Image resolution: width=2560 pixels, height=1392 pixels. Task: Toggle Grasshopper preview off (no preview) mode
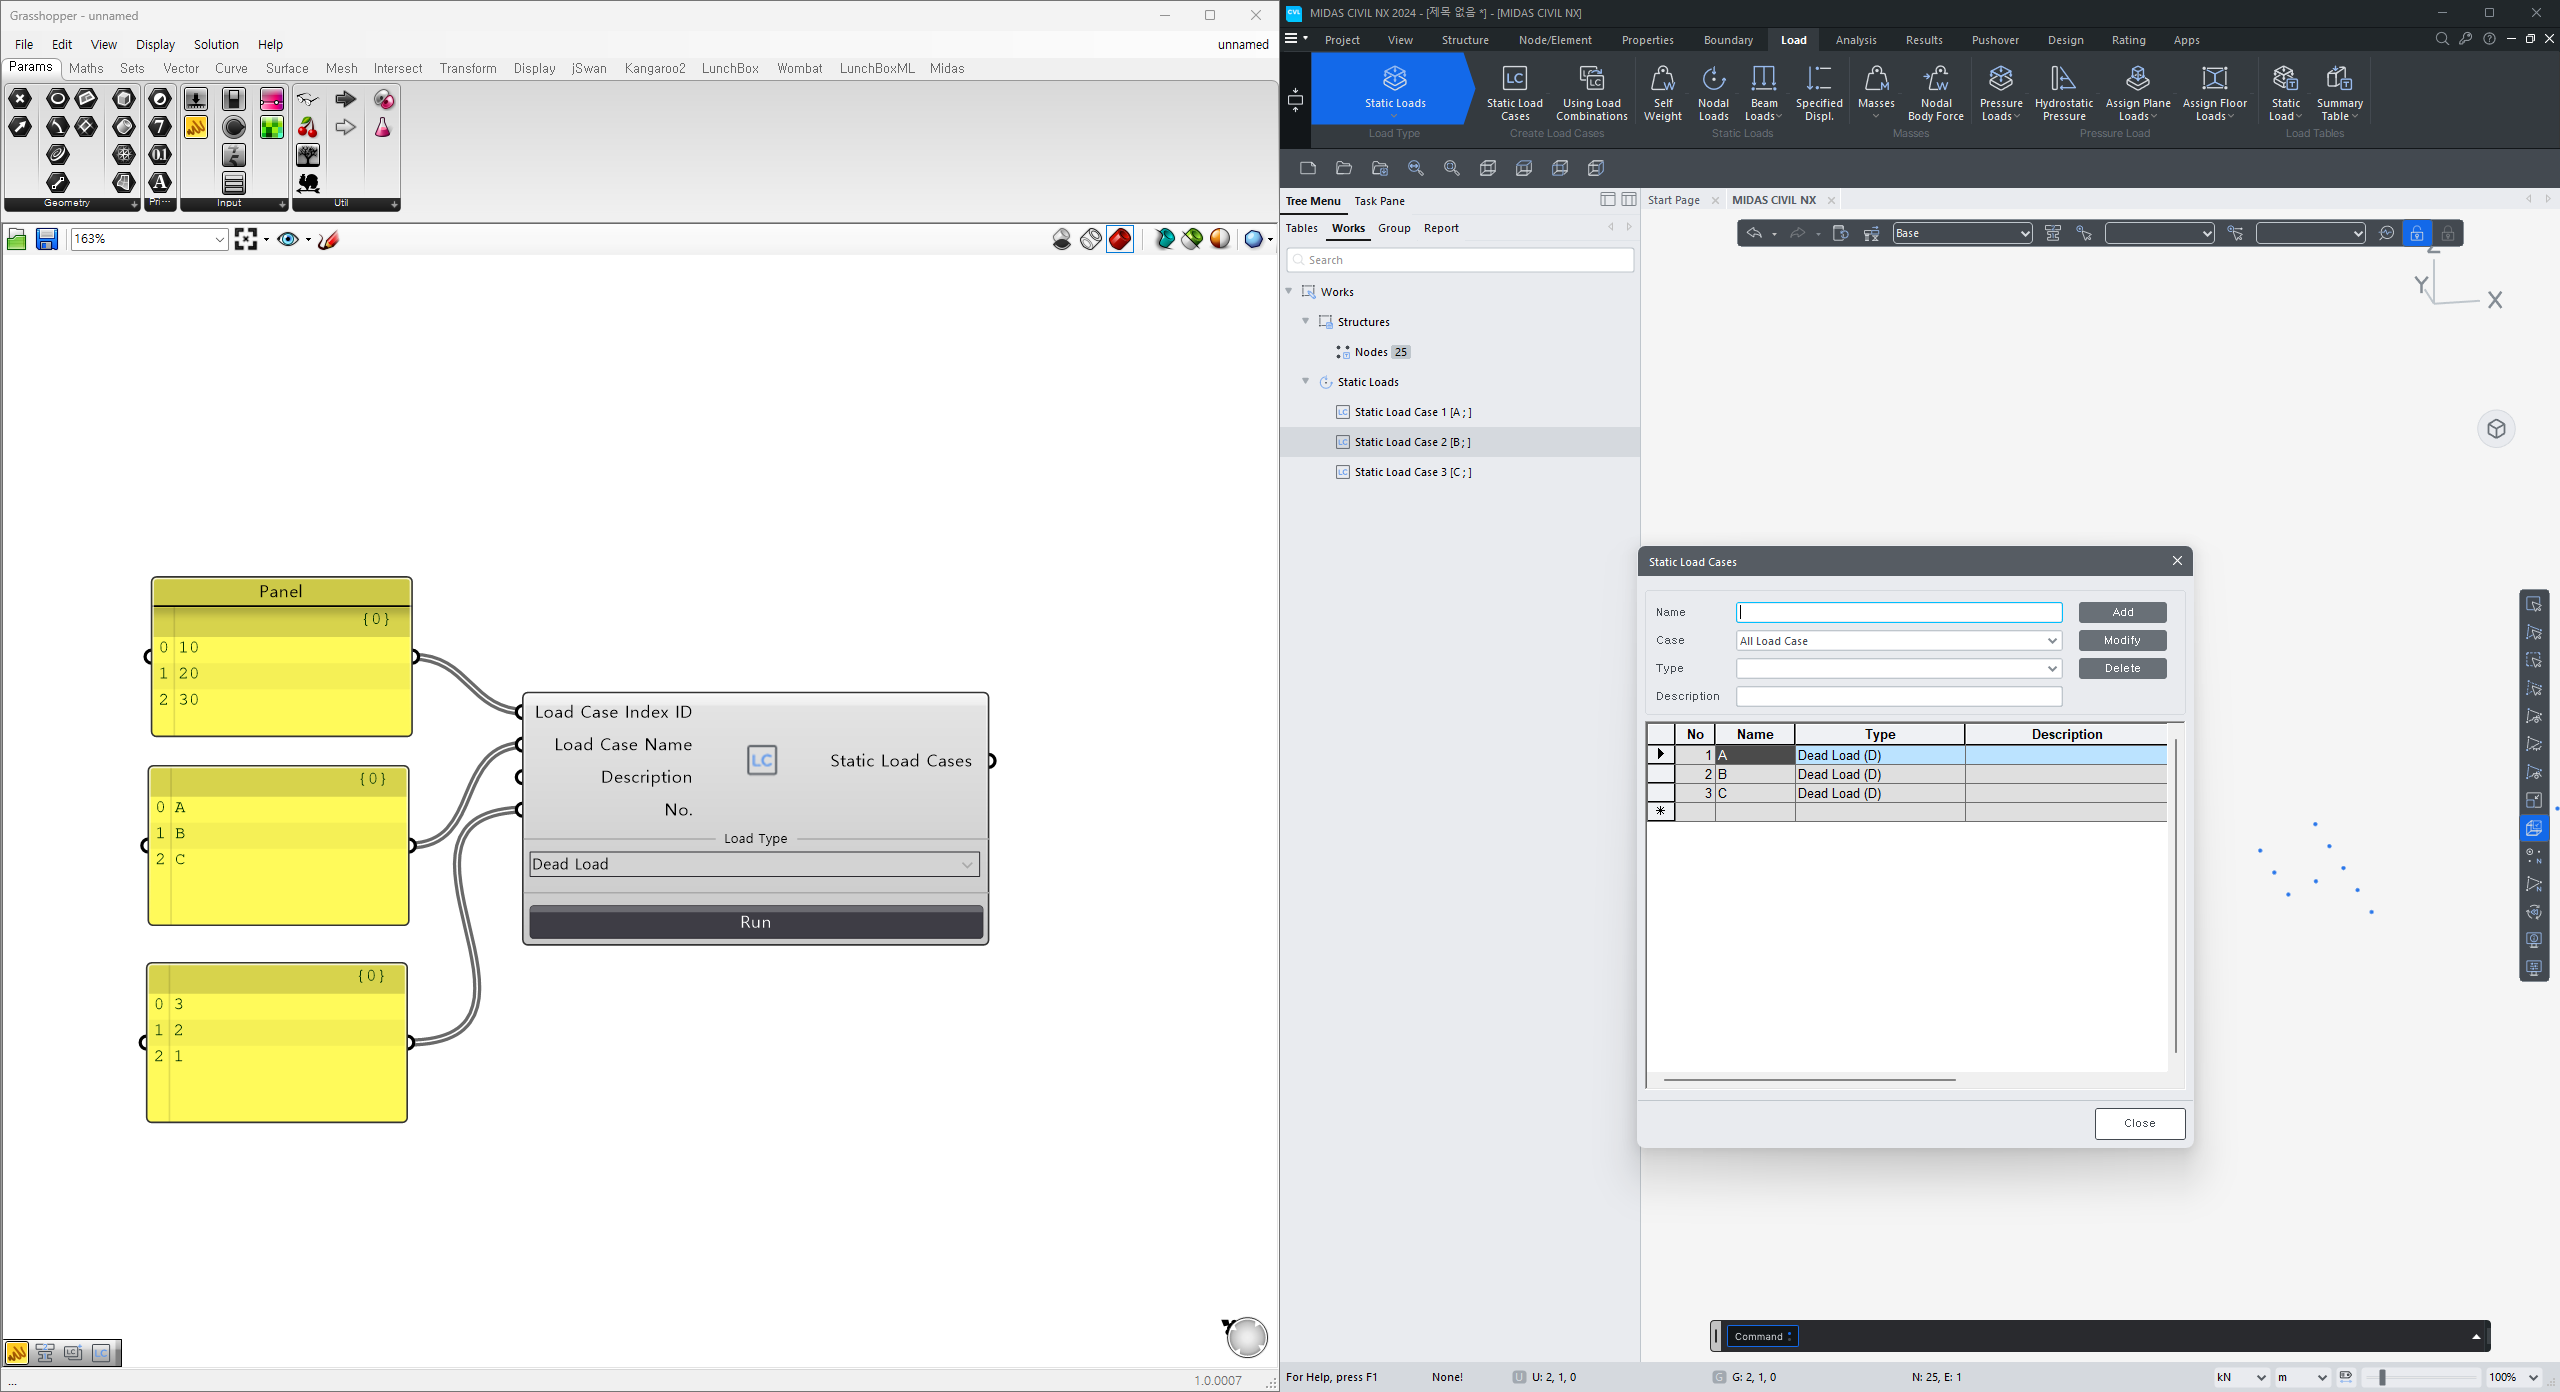pyautogui.click(x=1062, y=239)
